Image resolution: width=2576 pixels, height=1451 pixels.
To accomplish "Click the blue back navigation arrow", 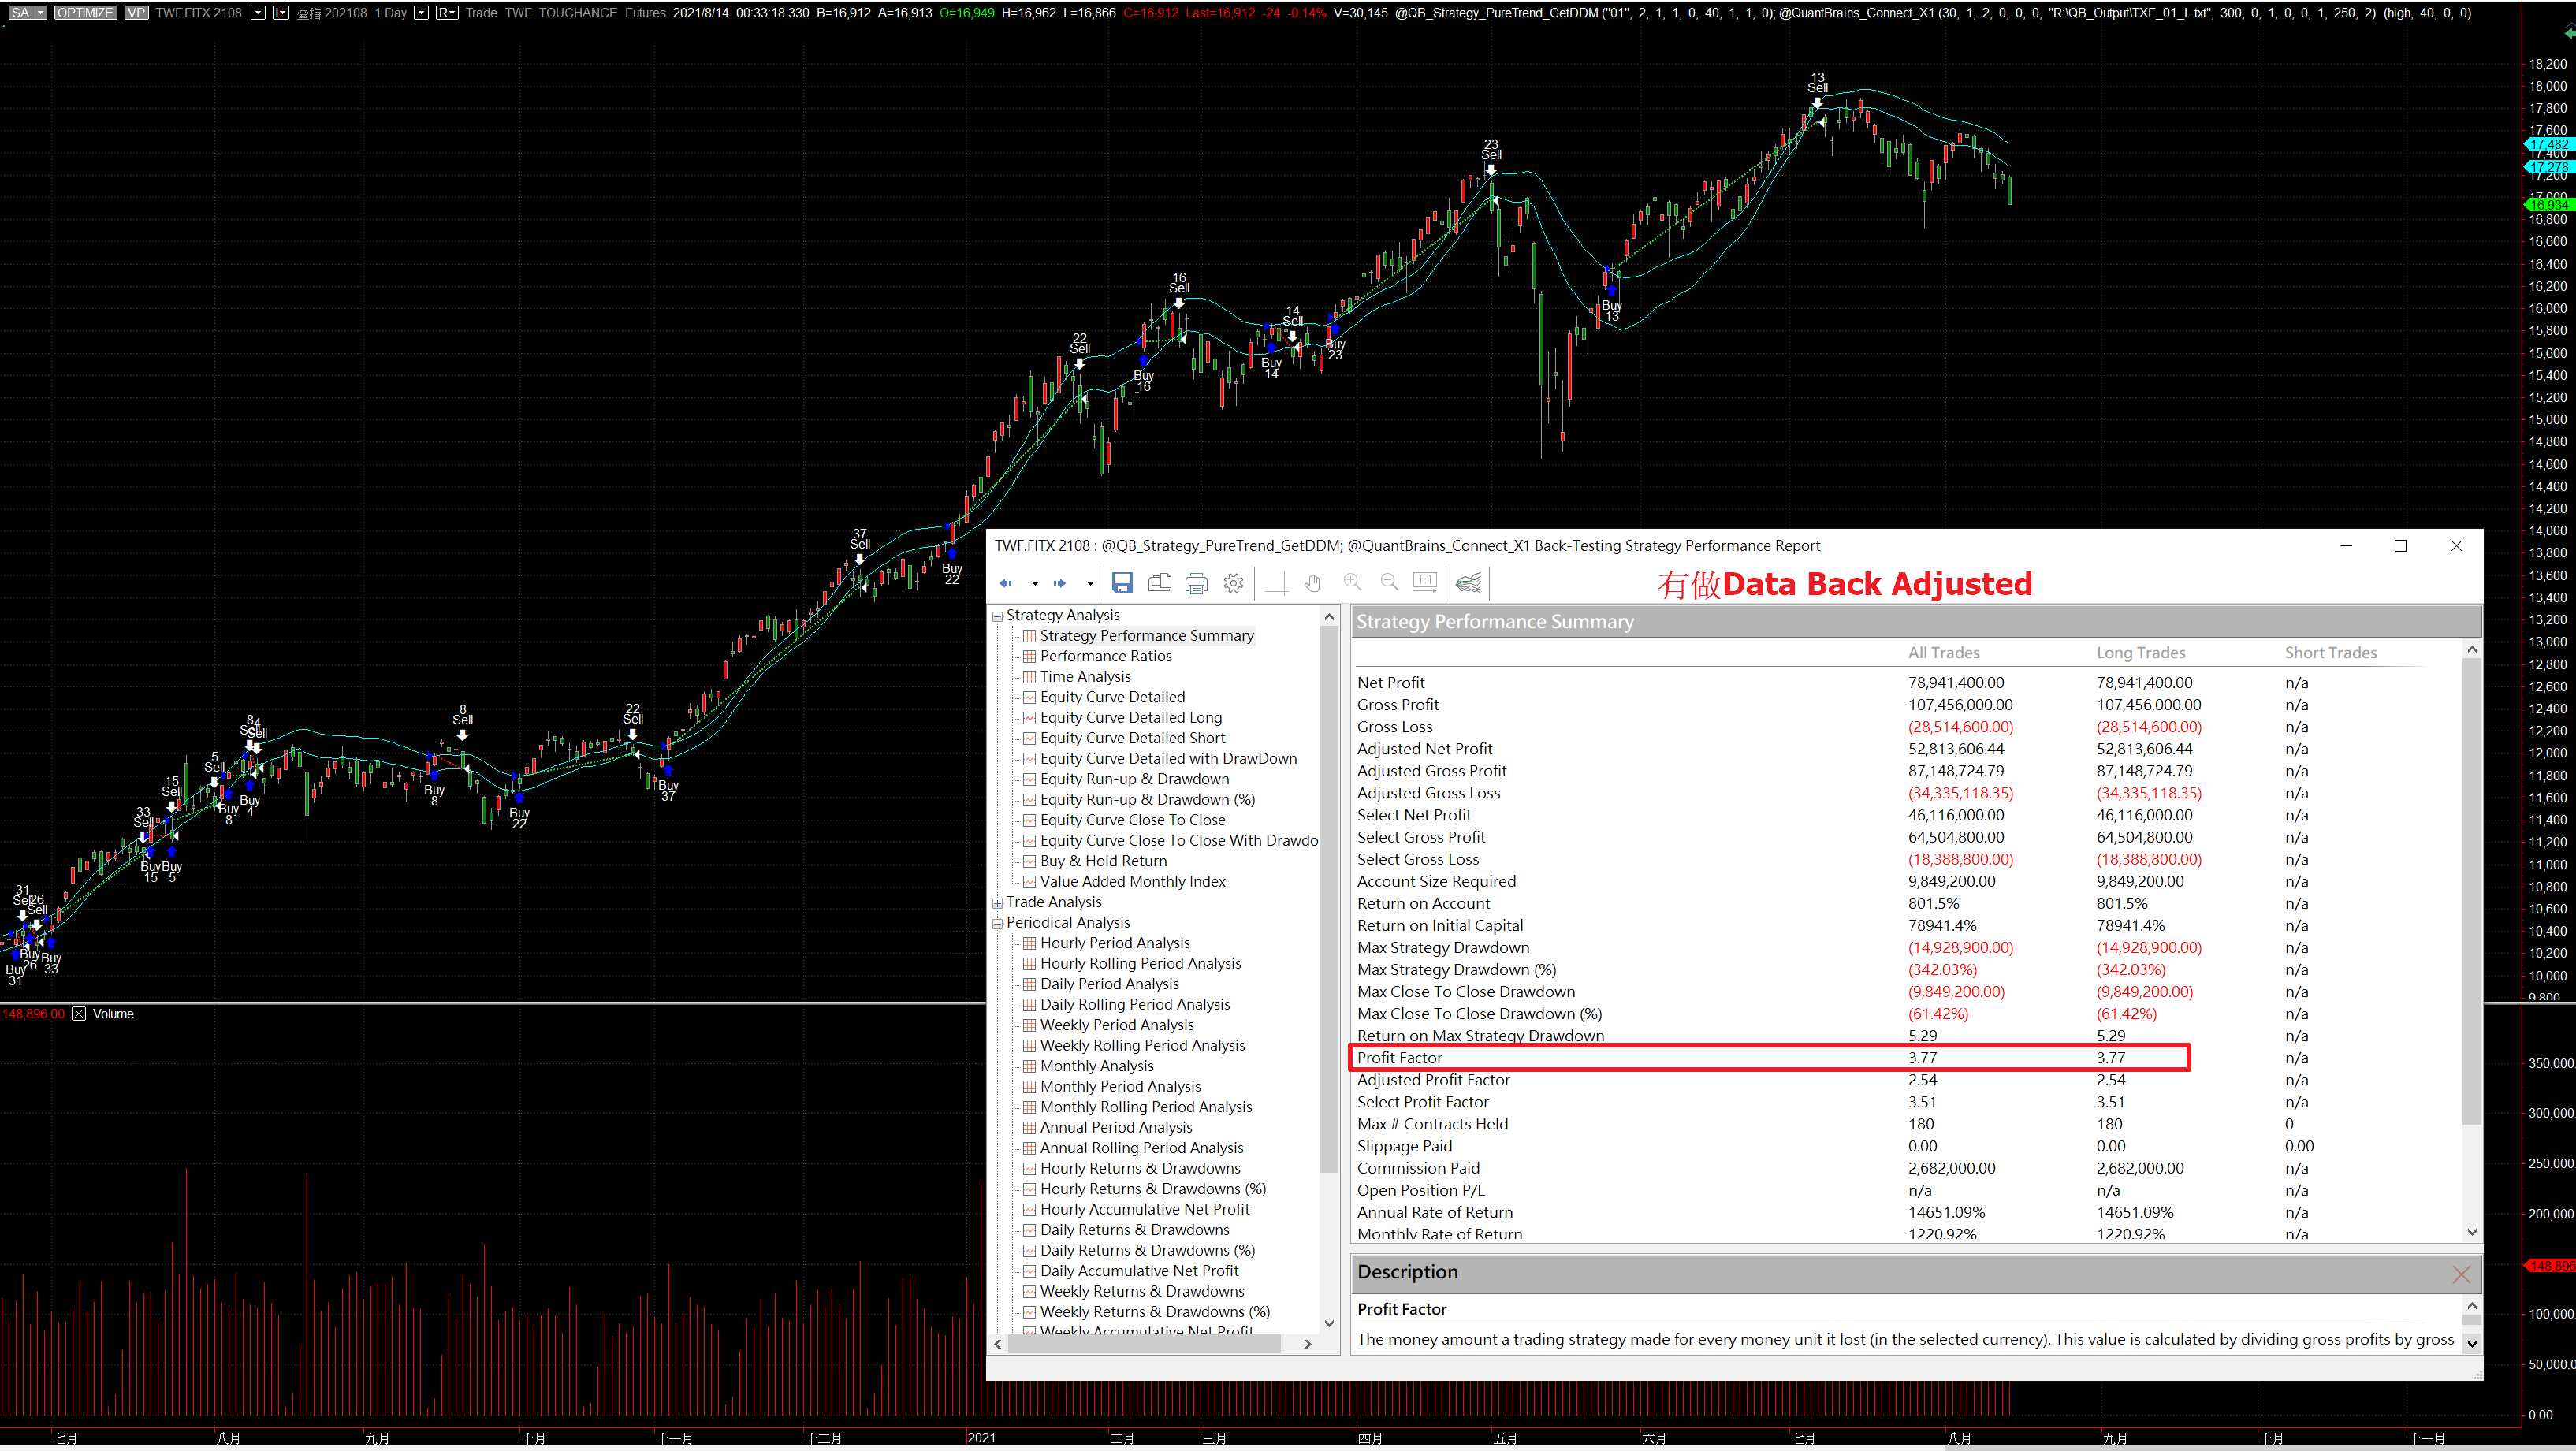I will click(1006, 583).
